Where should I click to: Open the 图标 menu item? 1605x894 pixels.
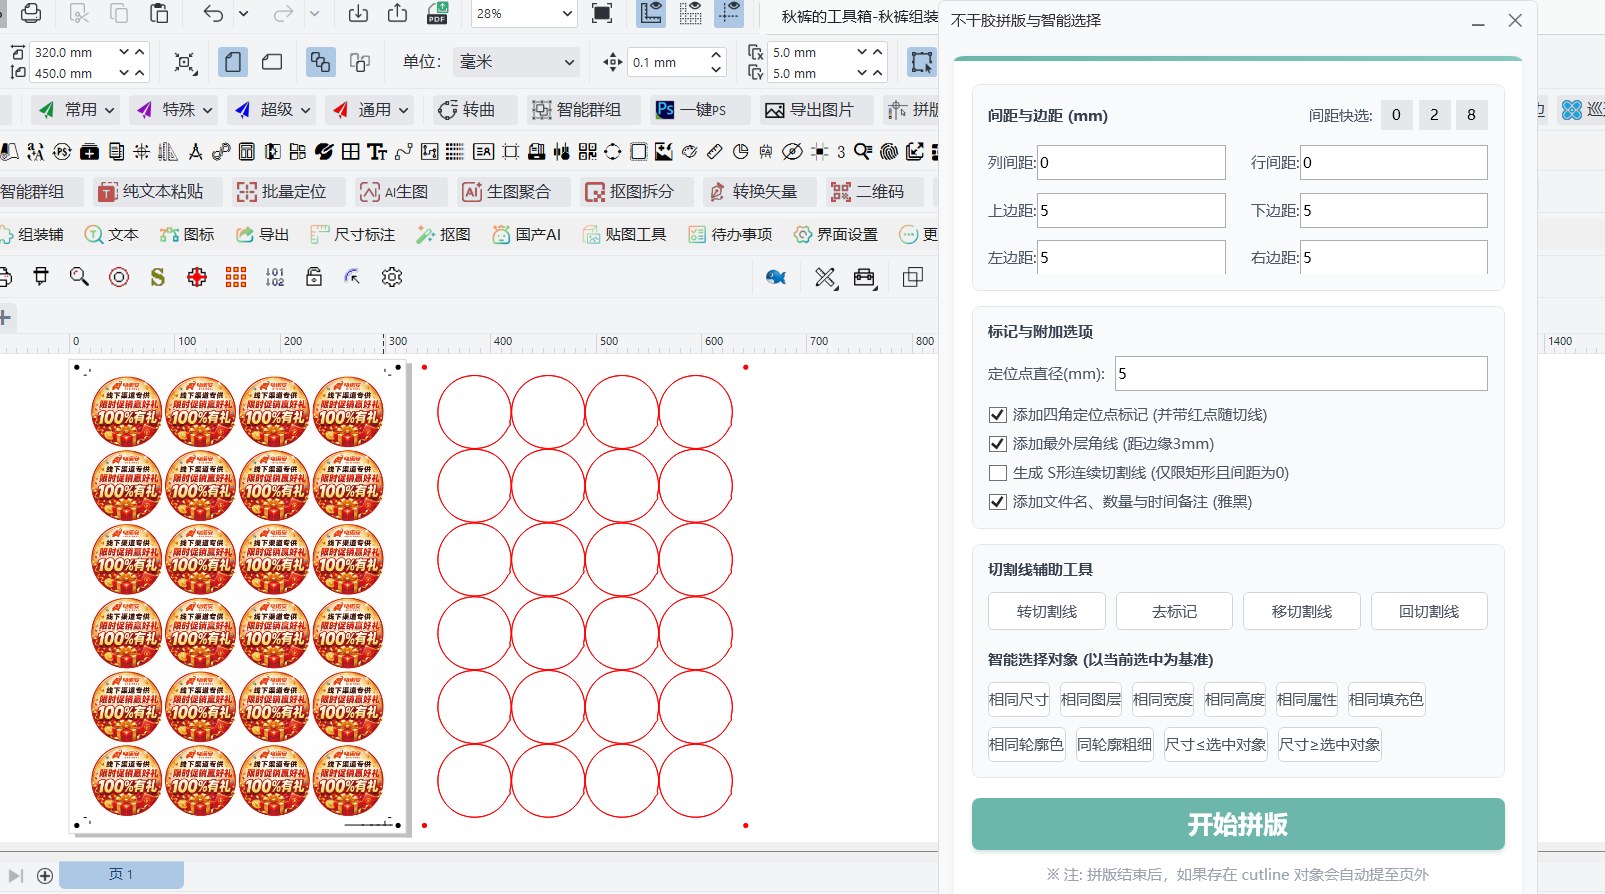(187, 234)
